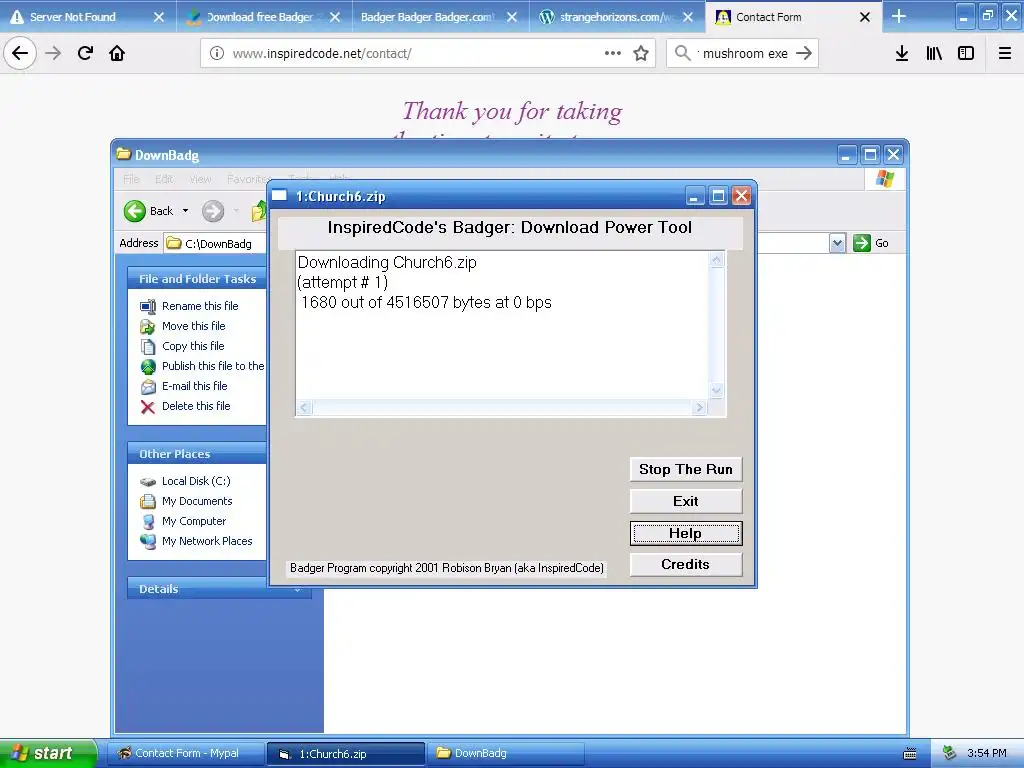The width and height of the screenshot is (1024, 768).
Task: Click the Credits button in Badger
Action: point(686,565)
